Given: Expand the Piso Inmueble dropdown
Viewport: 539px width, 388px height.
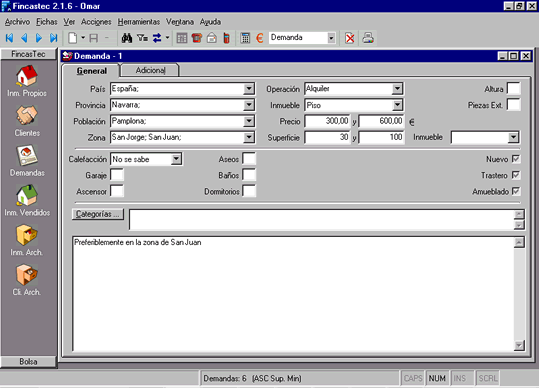Looking at the screenshot, I should click(x=397, y=105).
